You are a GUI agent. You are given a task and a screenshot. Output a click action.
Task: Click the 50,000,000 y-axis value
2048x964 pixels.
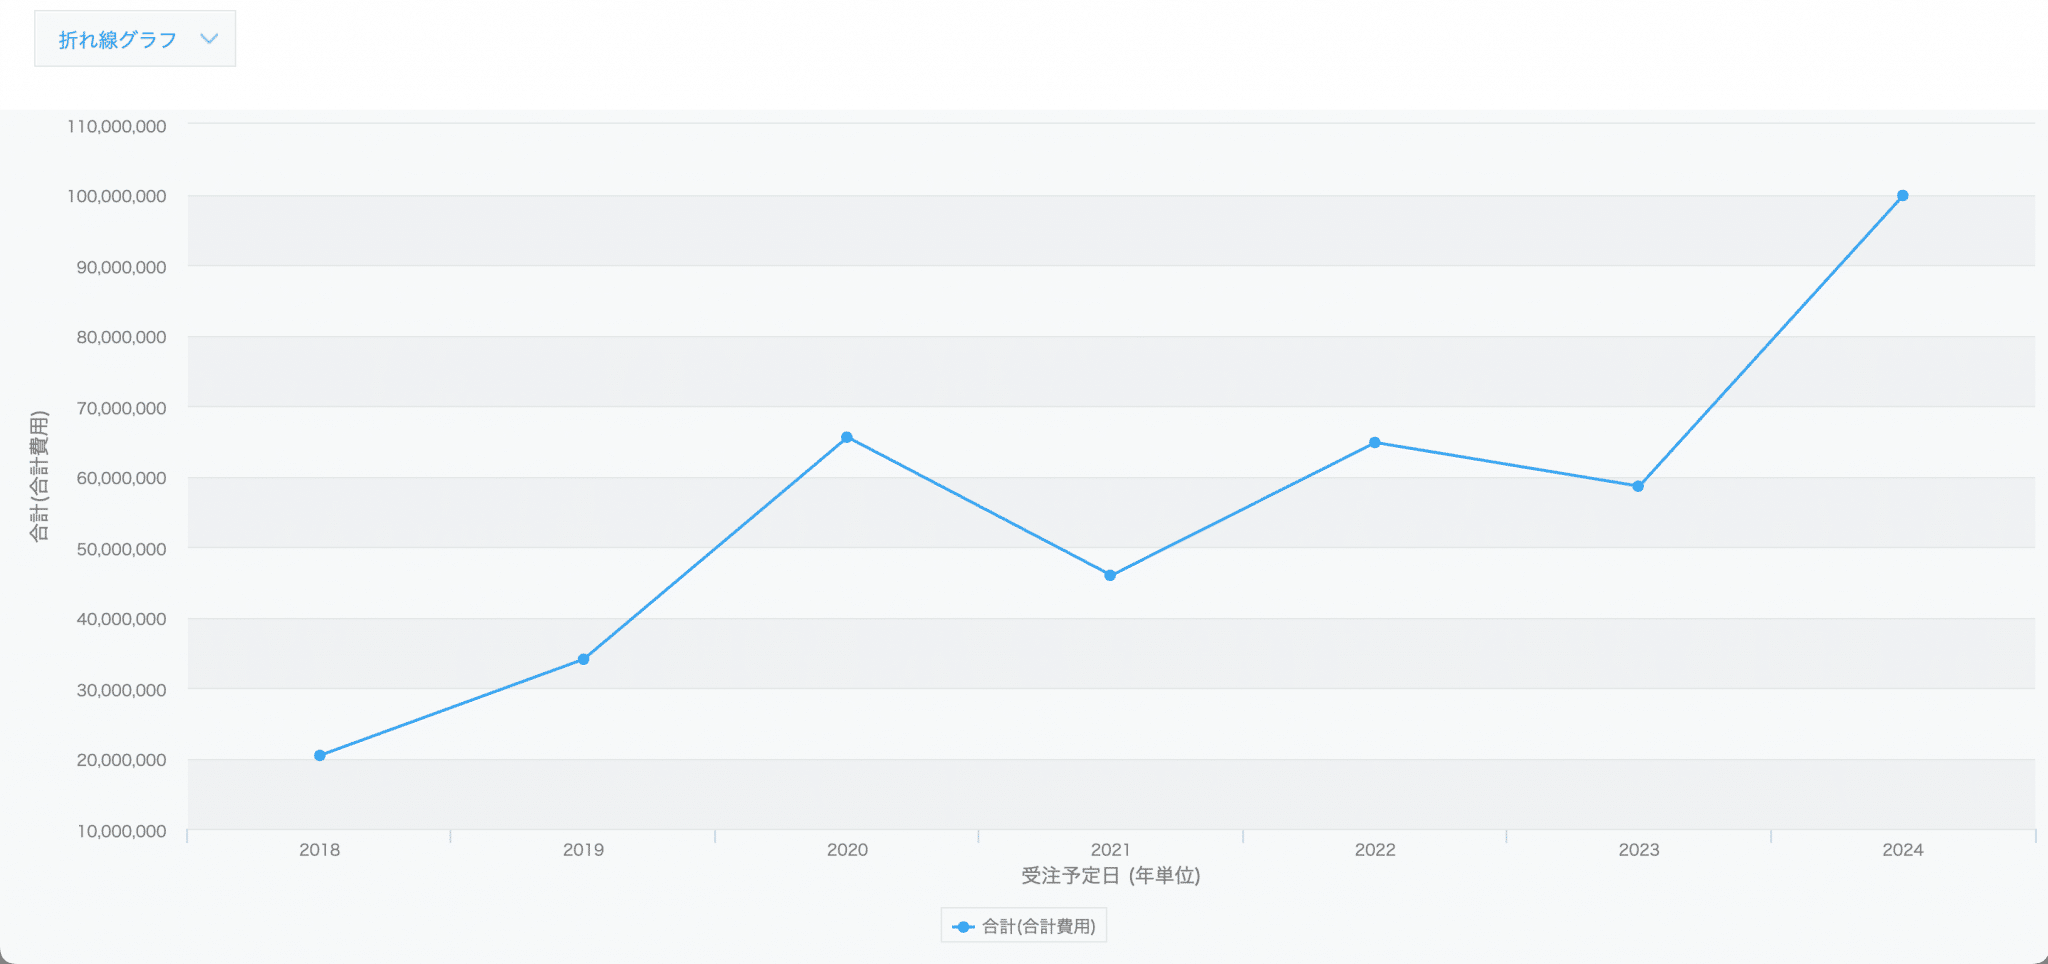[121, 549]
